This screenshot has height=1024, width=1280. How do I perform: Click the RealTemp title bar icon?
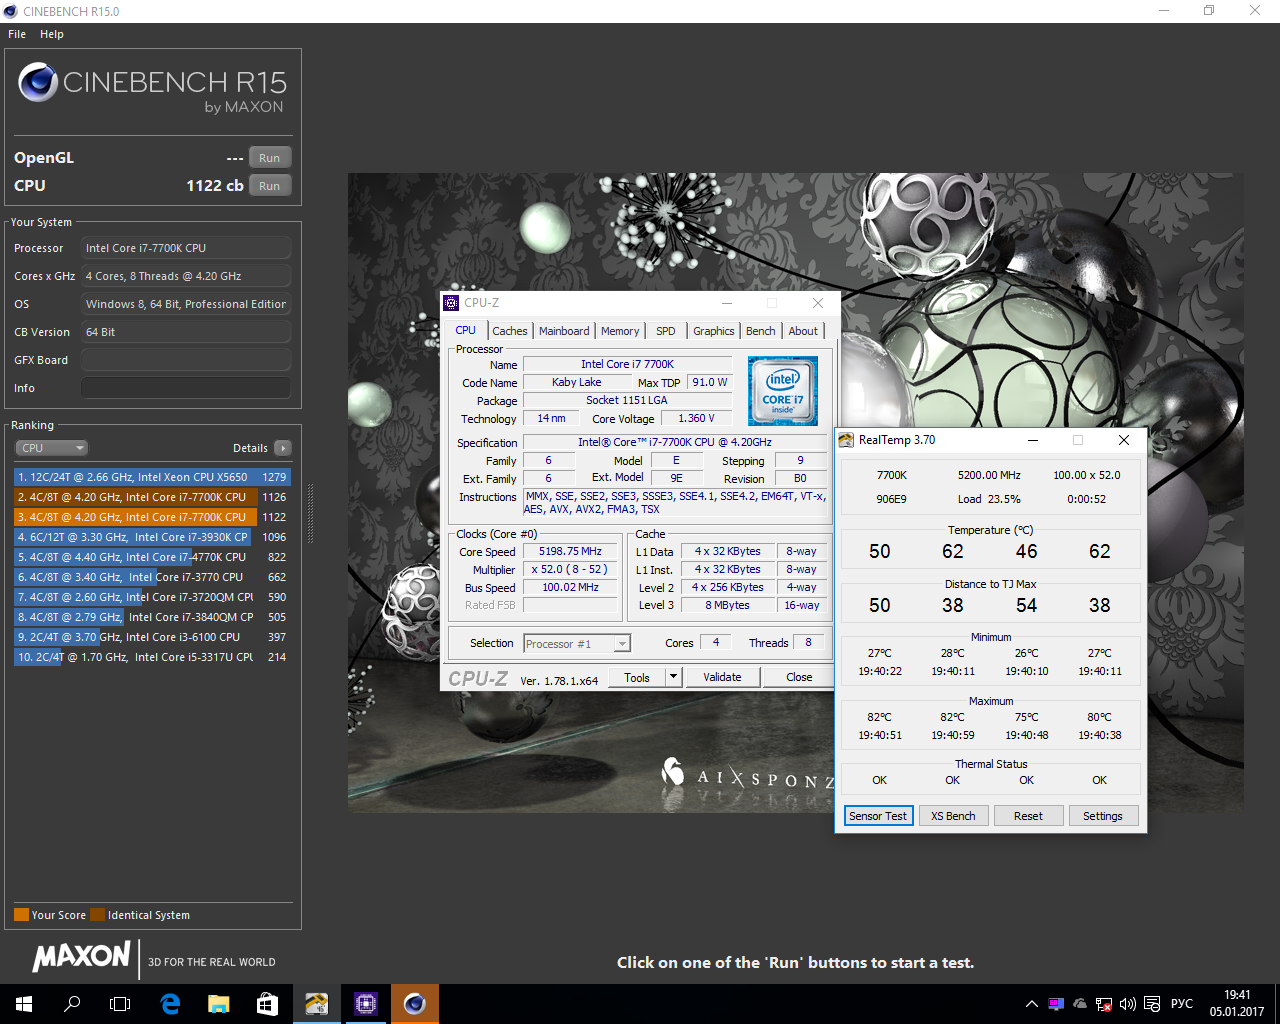[846, 440]
